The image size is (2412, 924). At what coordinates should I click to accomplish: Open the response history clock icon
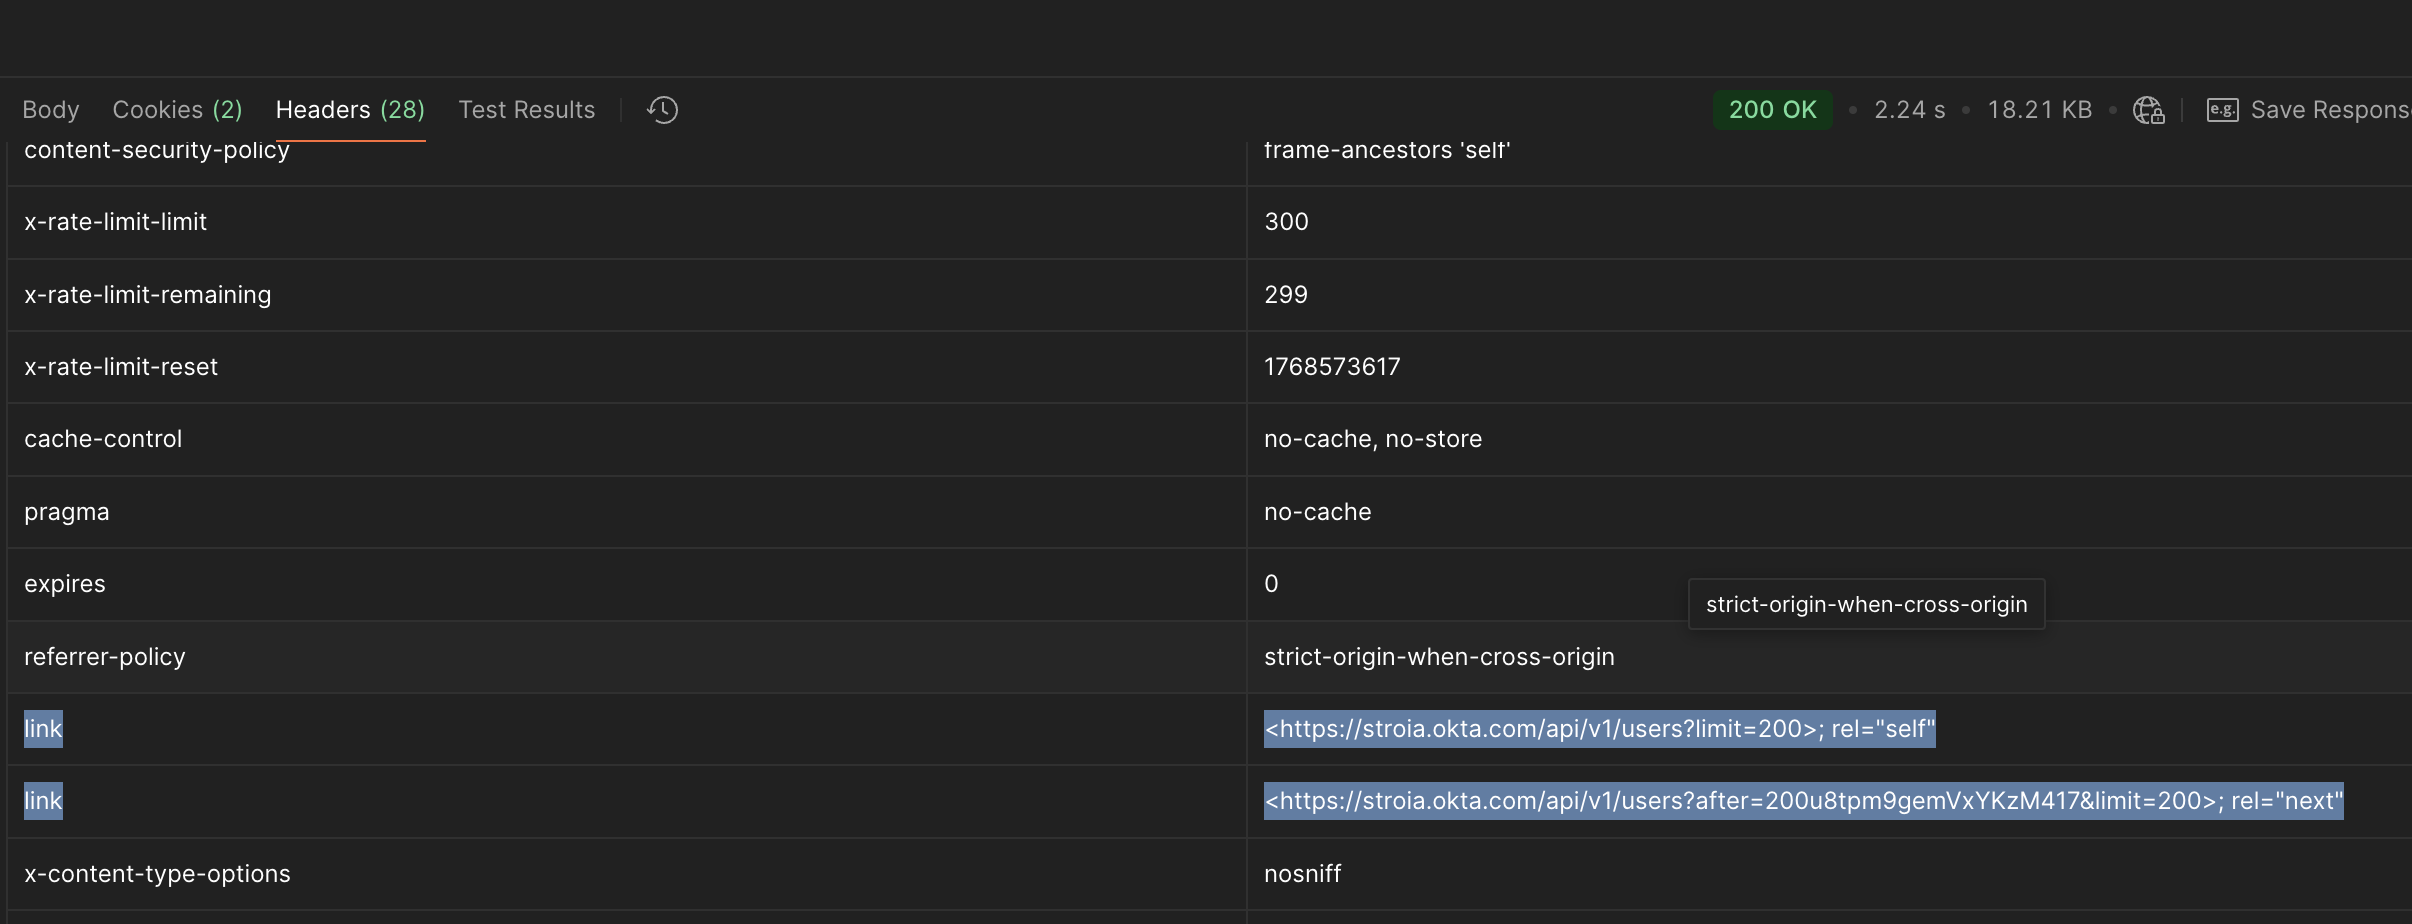662,110
